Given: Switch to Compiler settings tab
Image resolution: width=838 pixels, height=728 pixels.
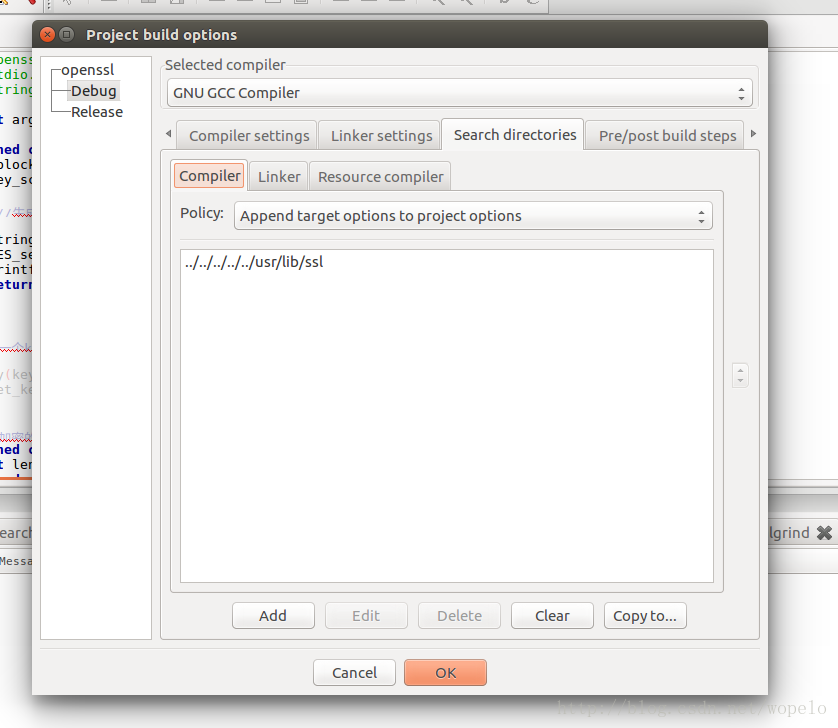Looking at the screenshot, I should click(x=249, y=136).
